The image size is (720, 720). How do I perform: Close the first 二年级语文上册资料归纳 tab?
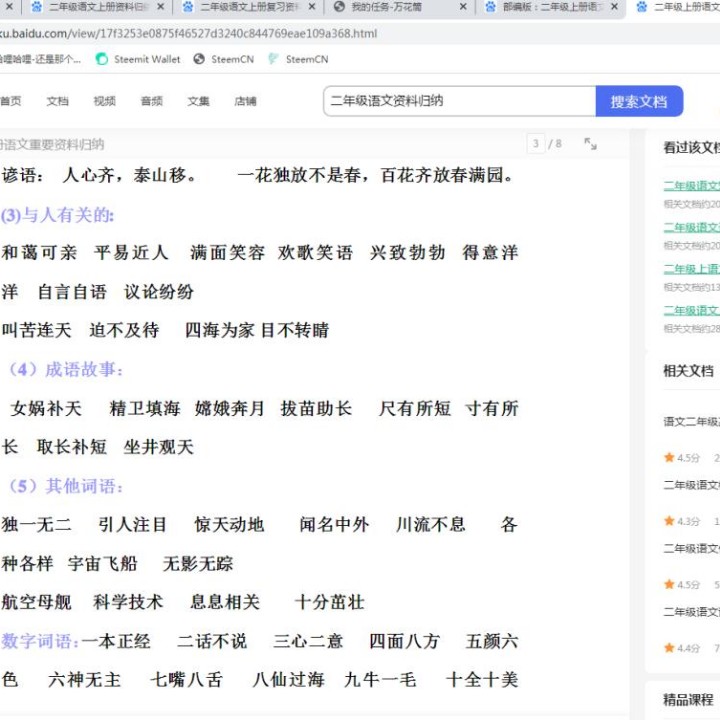161,7
